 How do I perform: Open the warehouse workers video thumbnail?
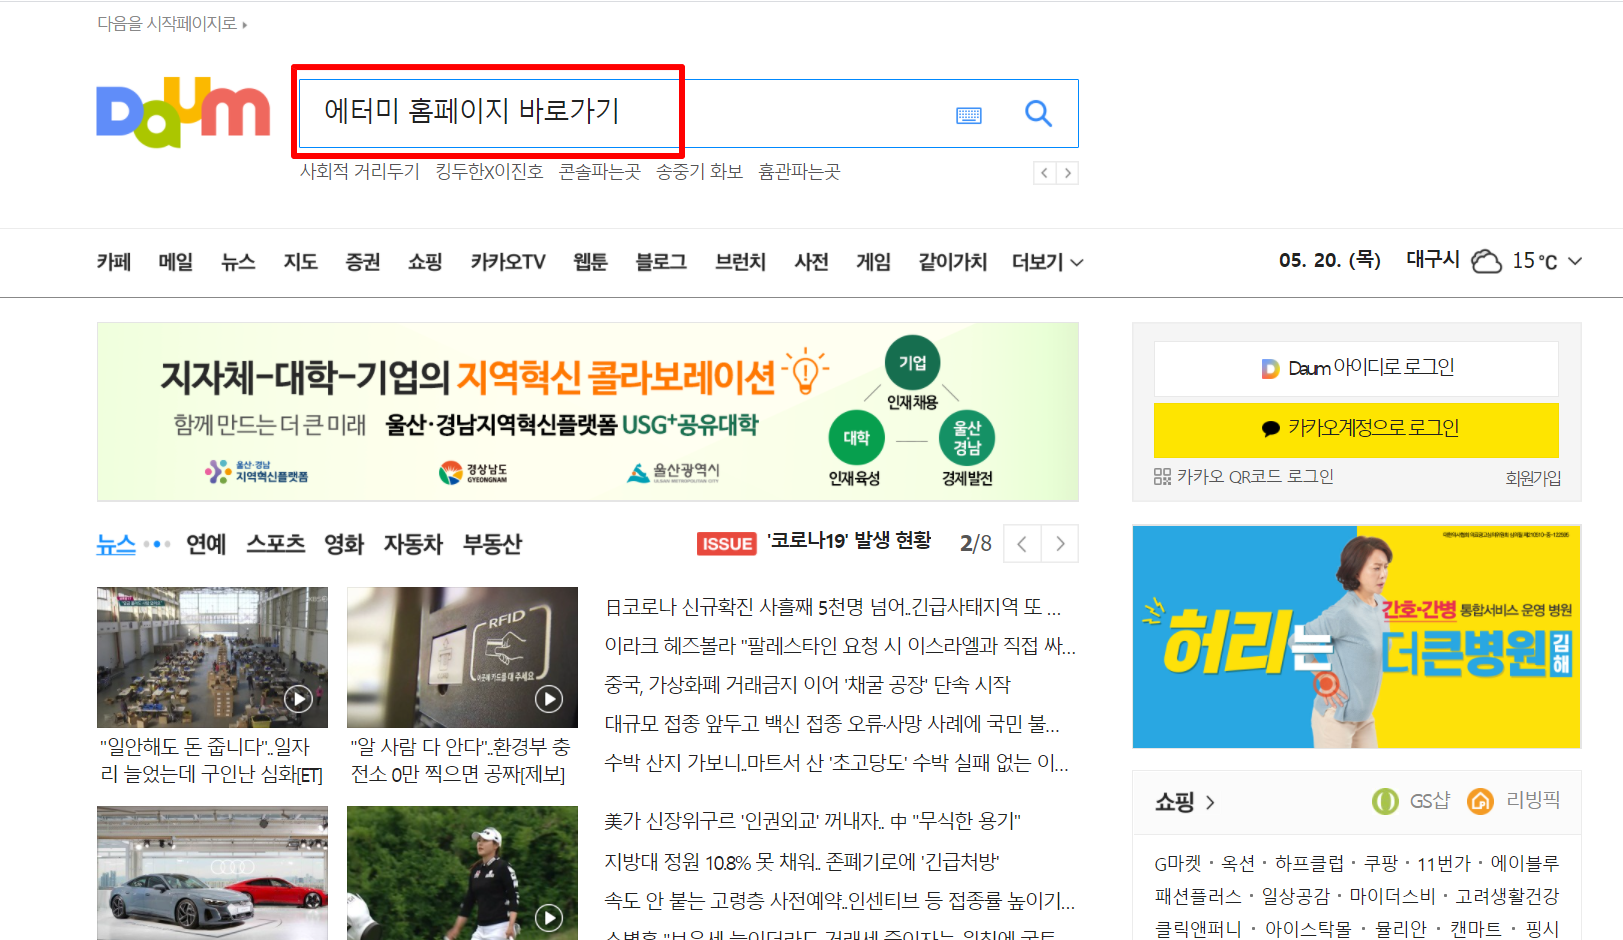click(x=212, y=657)
